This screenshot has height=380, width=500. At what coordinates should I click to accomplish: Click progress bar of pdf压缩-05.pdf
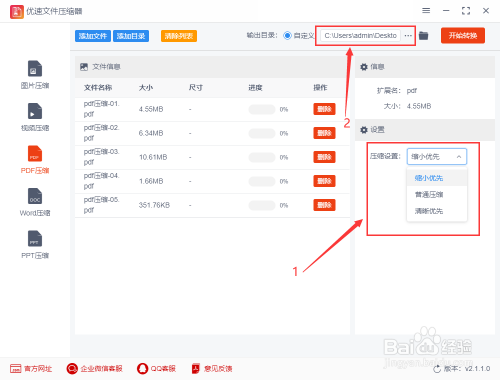tap(262, 205)
